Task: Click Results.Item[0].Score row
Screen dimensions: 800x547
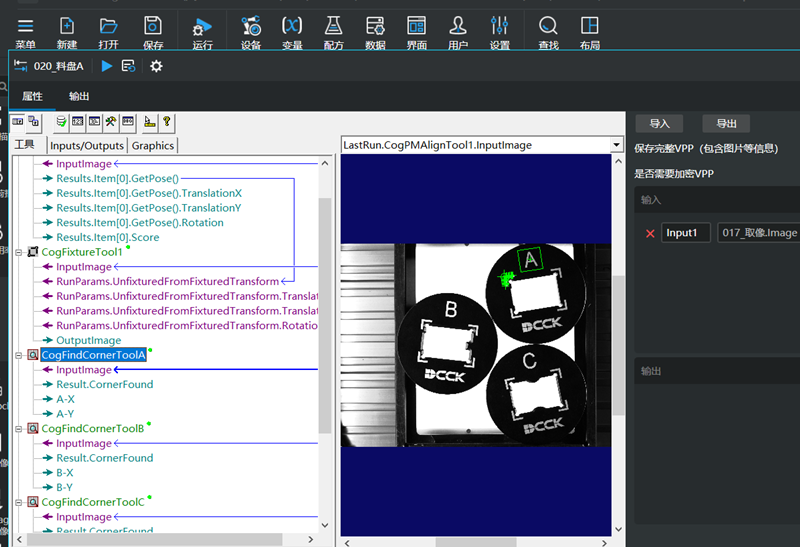Action: 108,237
